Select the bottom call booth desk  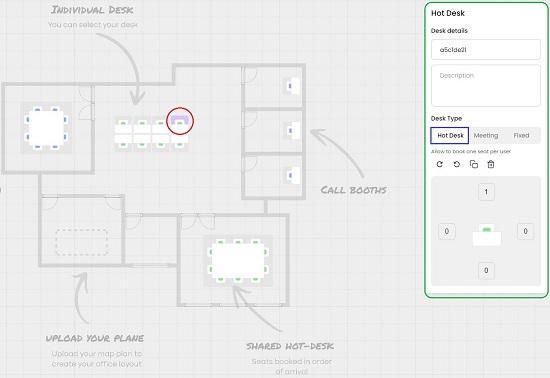pyautogui.click(x=292, y=175)
